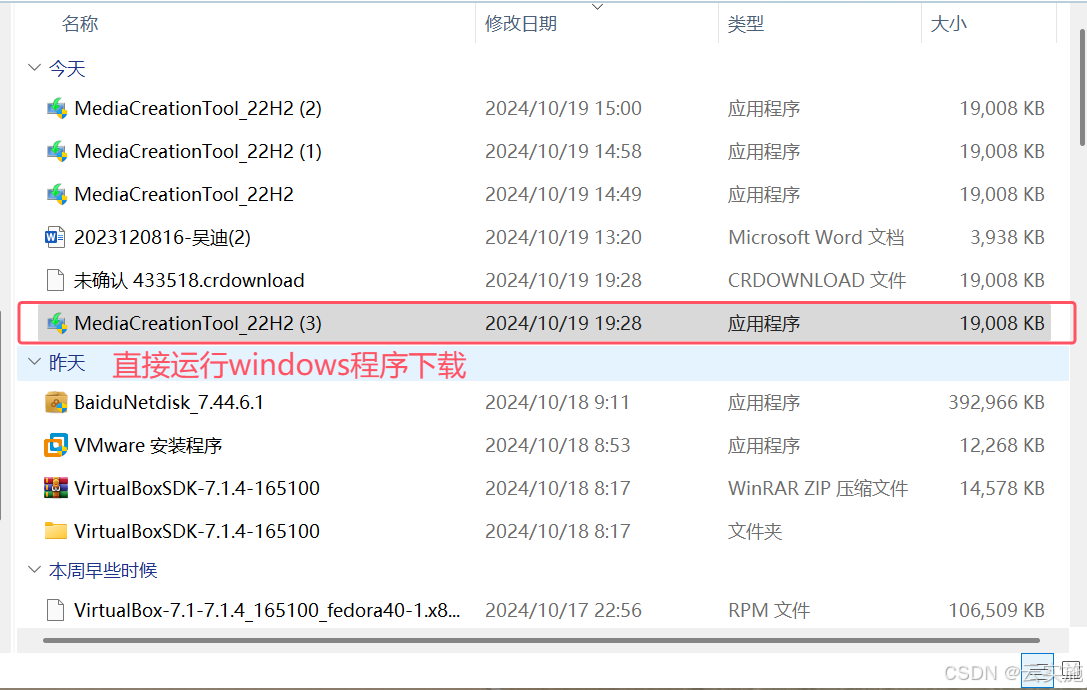Select the VirtualBoxSDK-7.1.4-165100 folder name

[197, 531]
